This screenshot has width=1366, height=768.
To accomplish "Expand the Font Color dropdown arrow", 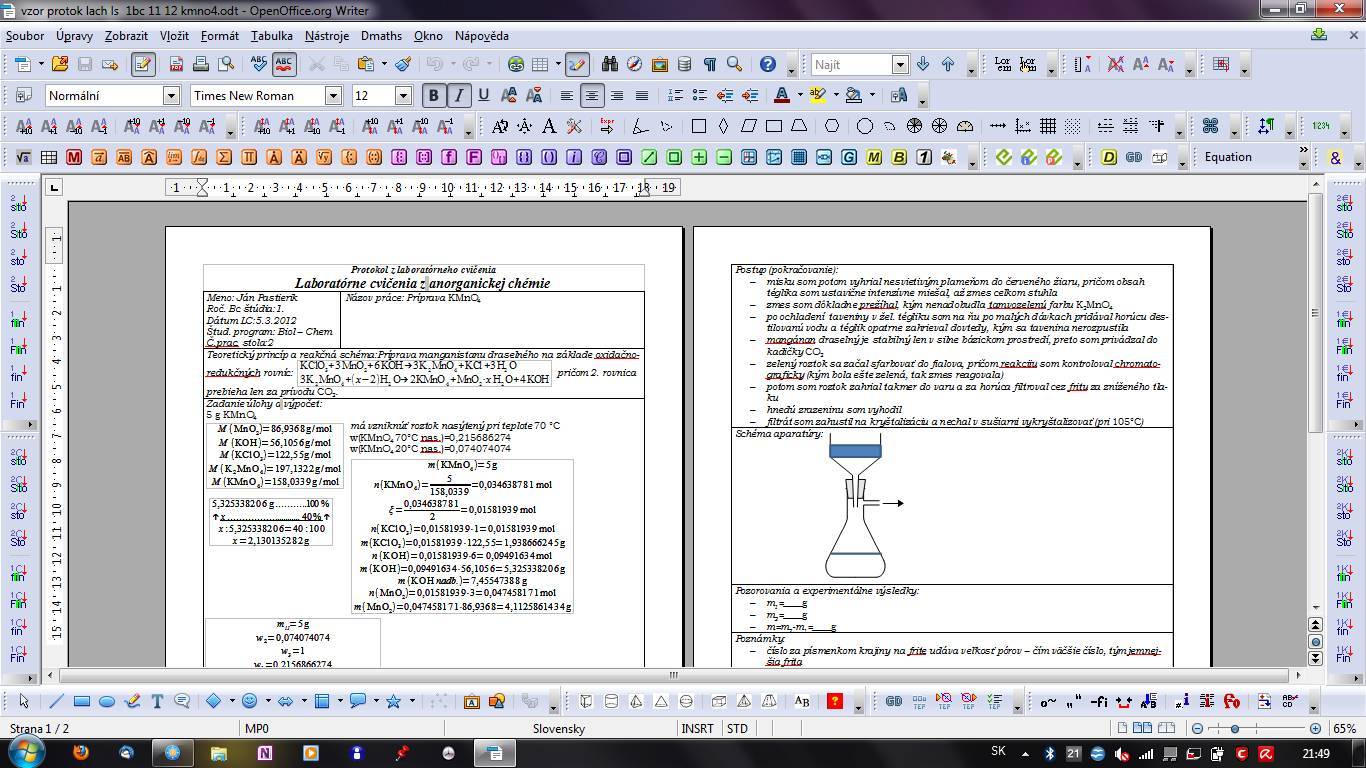I will coord(799,96).
